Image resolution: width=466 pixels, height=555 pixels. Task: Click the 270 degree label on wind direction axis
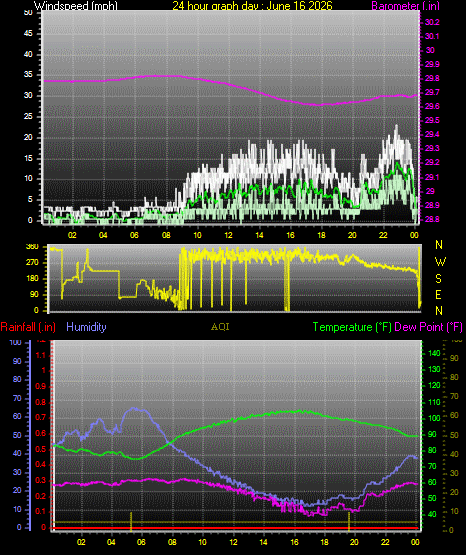click(32, 263)
